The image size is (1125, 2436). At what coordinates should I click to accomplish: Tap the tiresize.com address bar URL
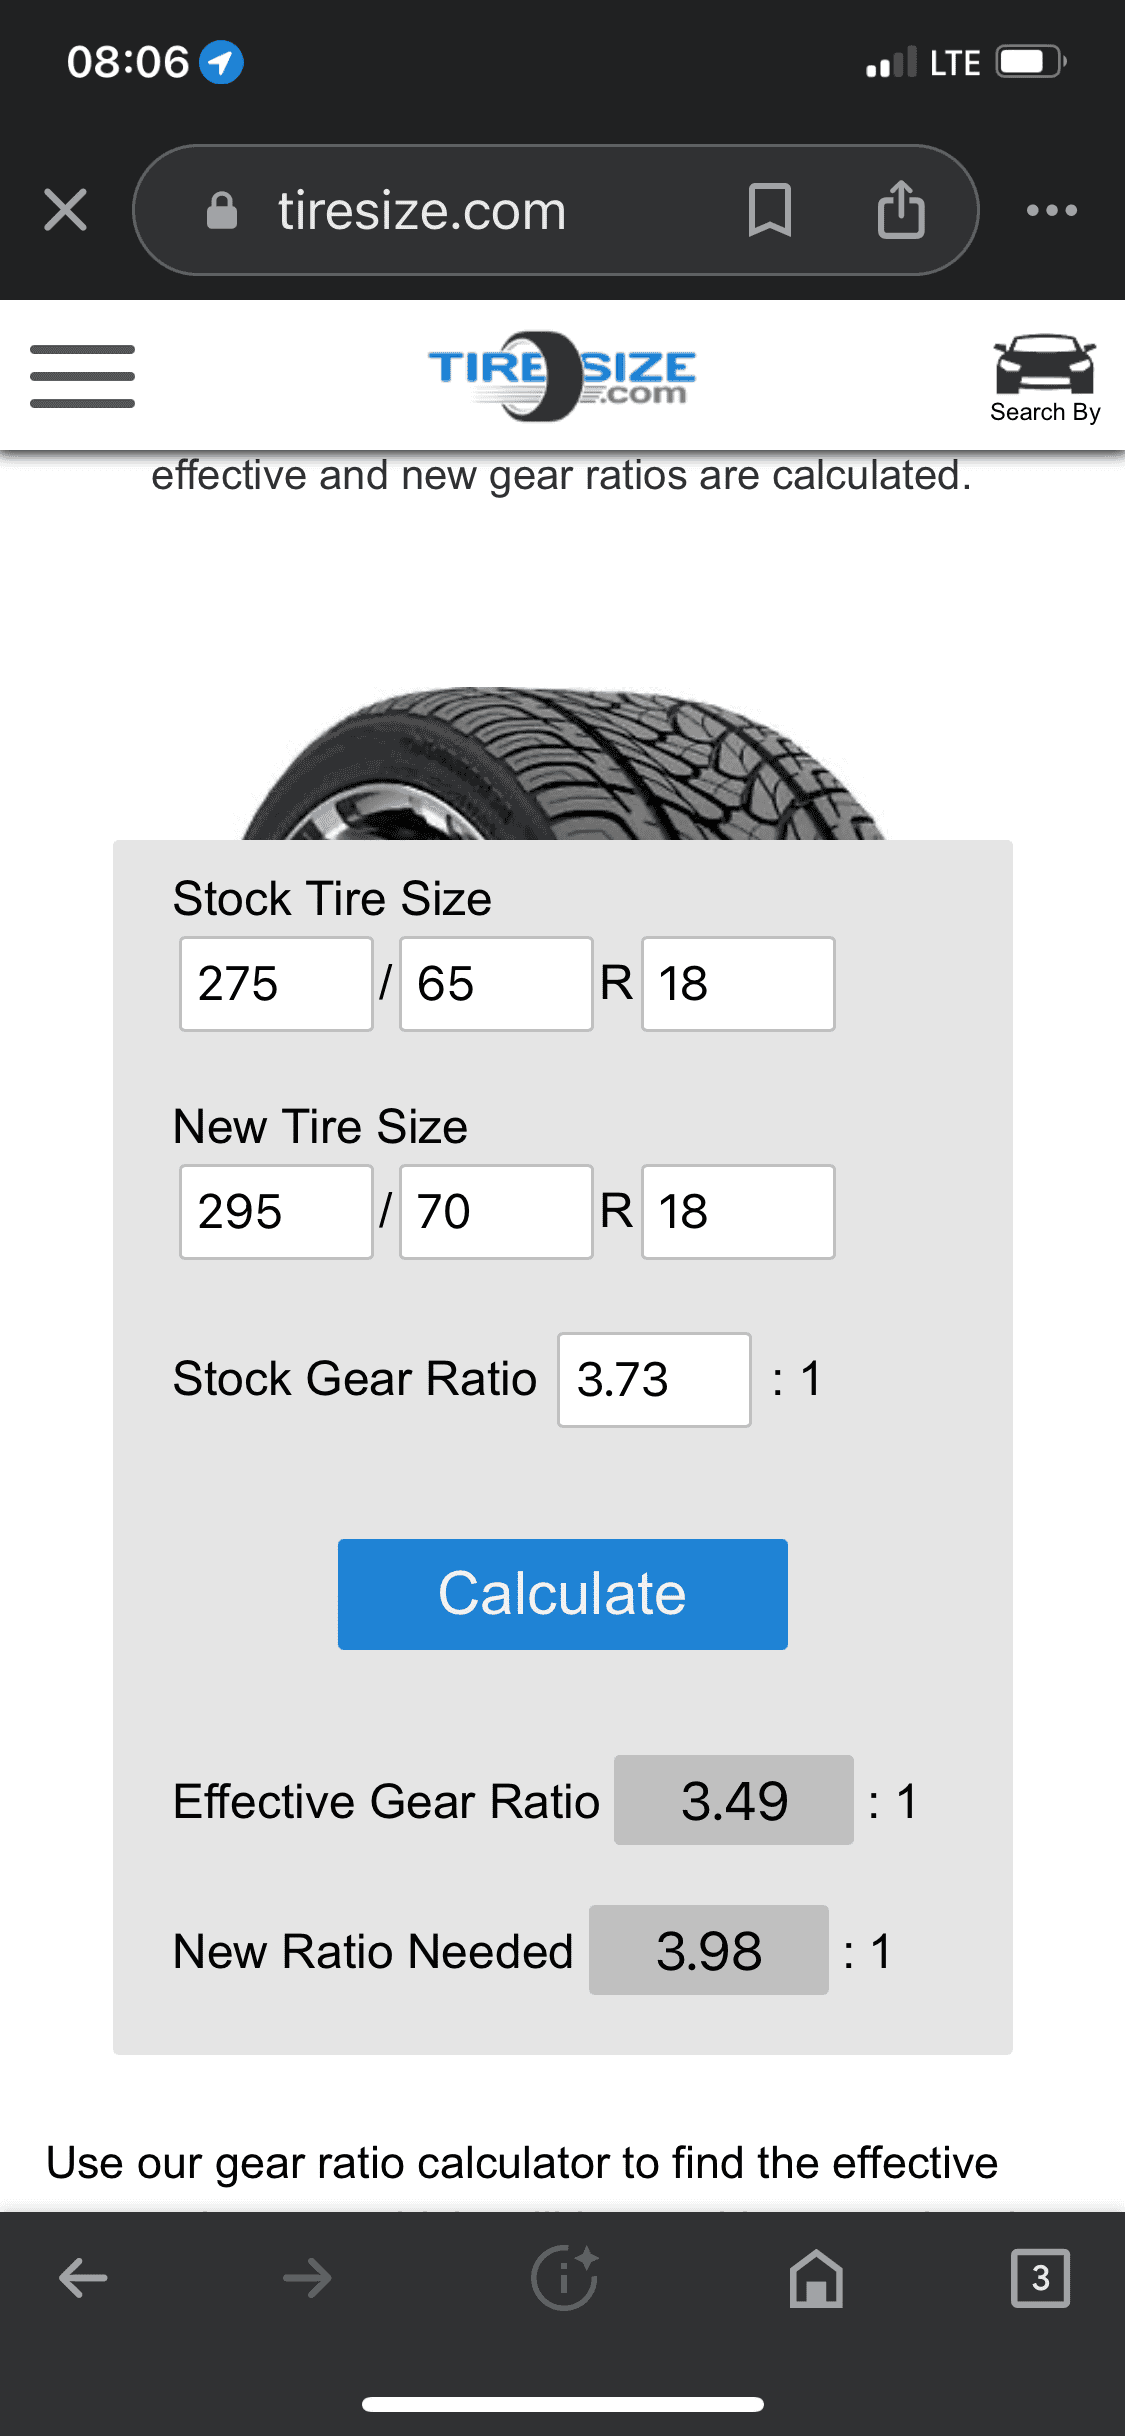[x=422, y=210]
